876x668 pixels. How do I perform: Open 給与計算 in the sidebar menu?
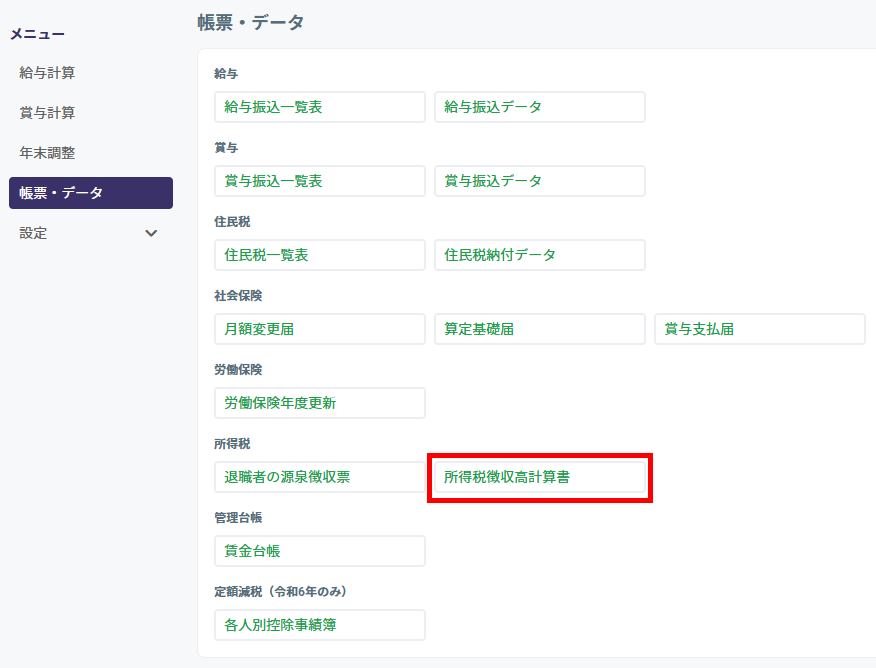[47, 73]
